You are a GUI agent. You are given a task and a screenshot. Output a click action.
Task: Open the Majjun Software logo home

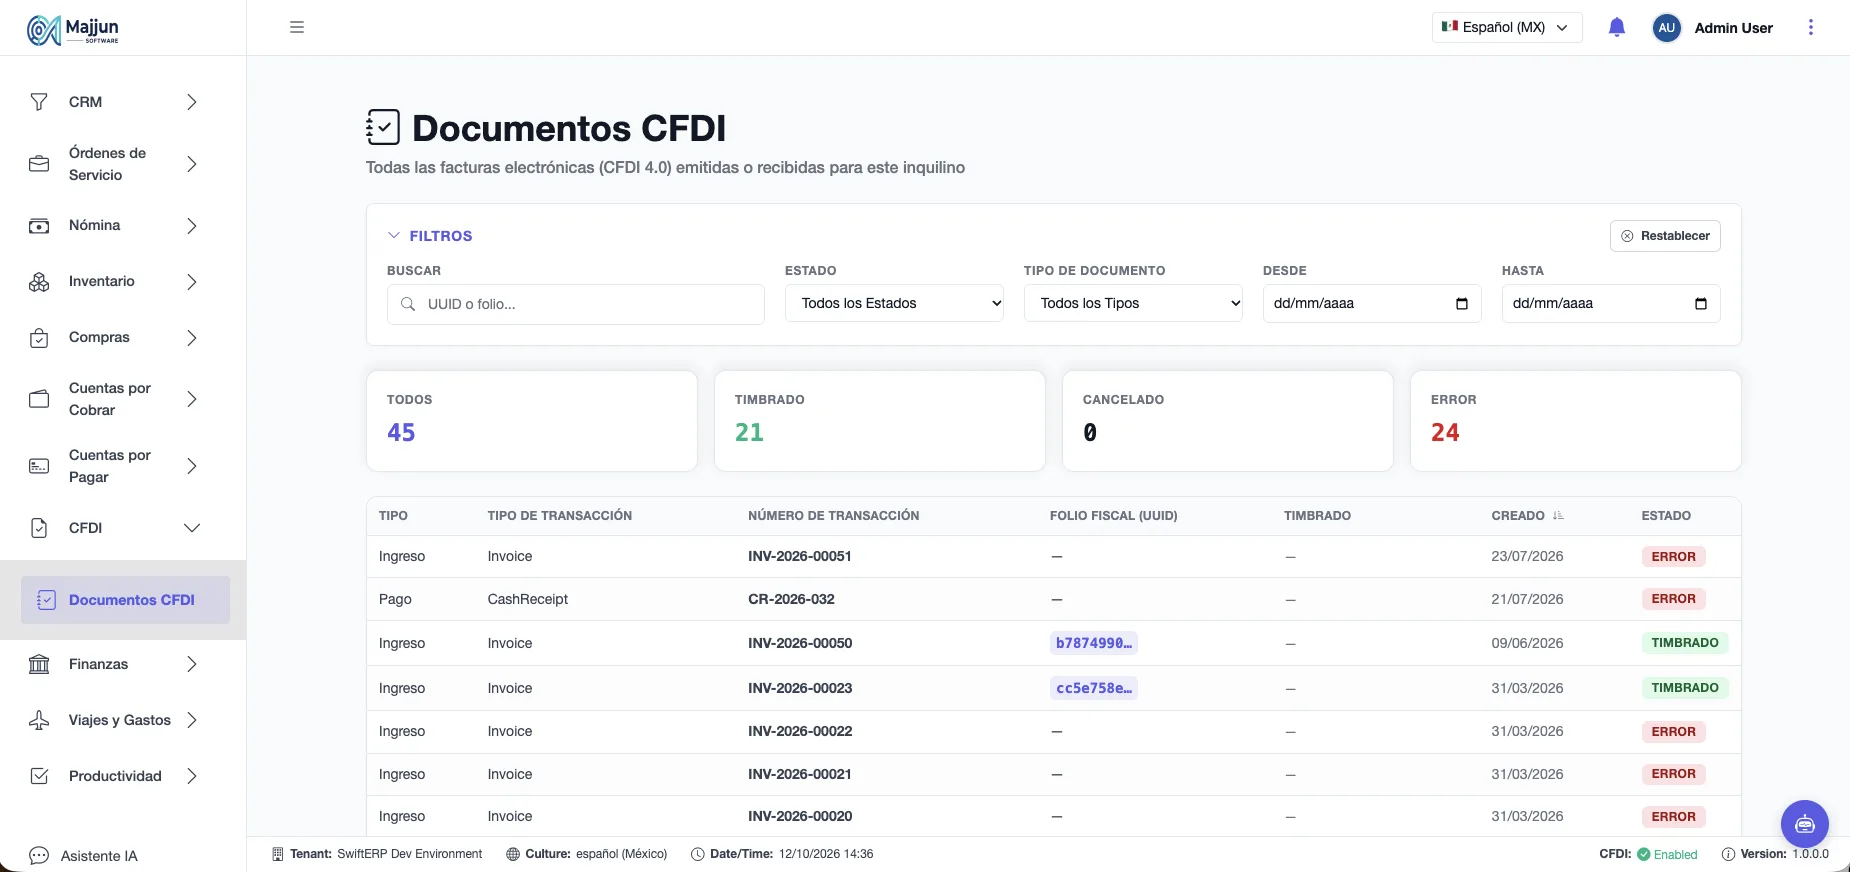[x=73, y=30]
